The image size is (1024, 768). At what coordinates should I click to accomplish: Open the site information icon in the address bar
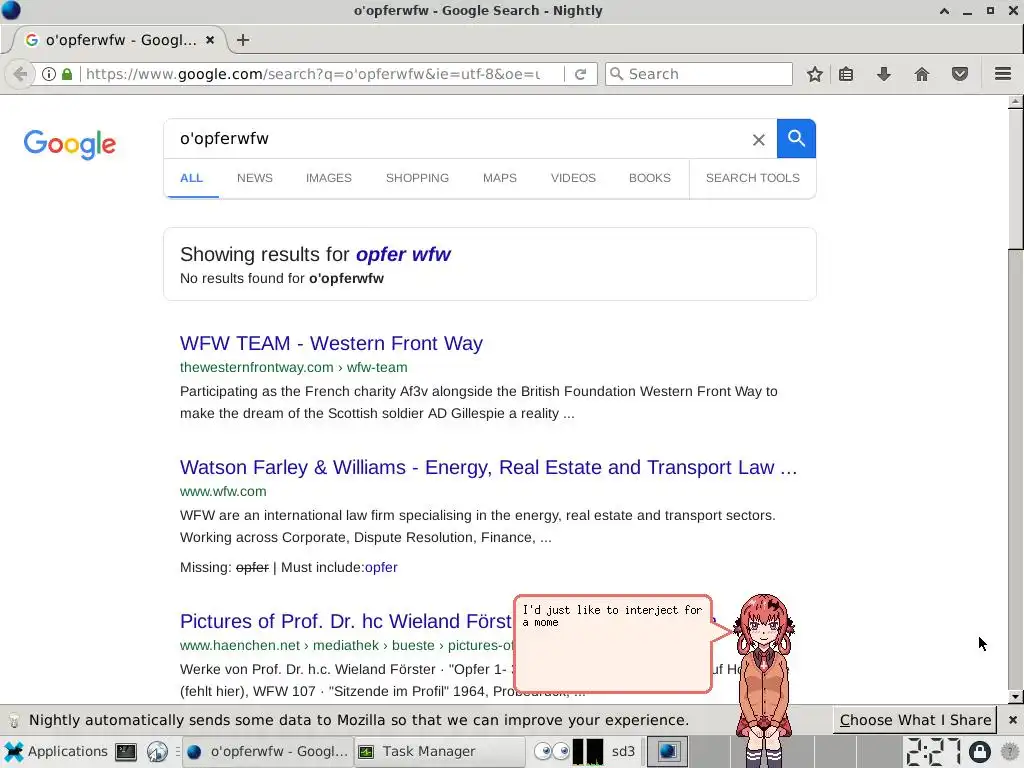49,74
